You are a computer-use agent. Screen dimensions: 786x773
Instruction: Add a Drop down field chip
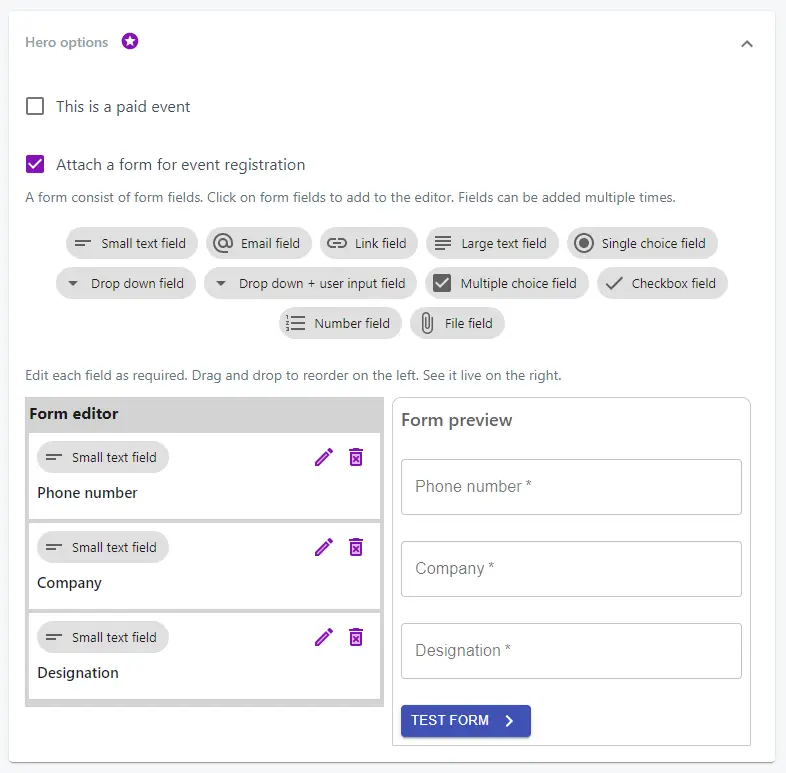click(x=126, y=283)
